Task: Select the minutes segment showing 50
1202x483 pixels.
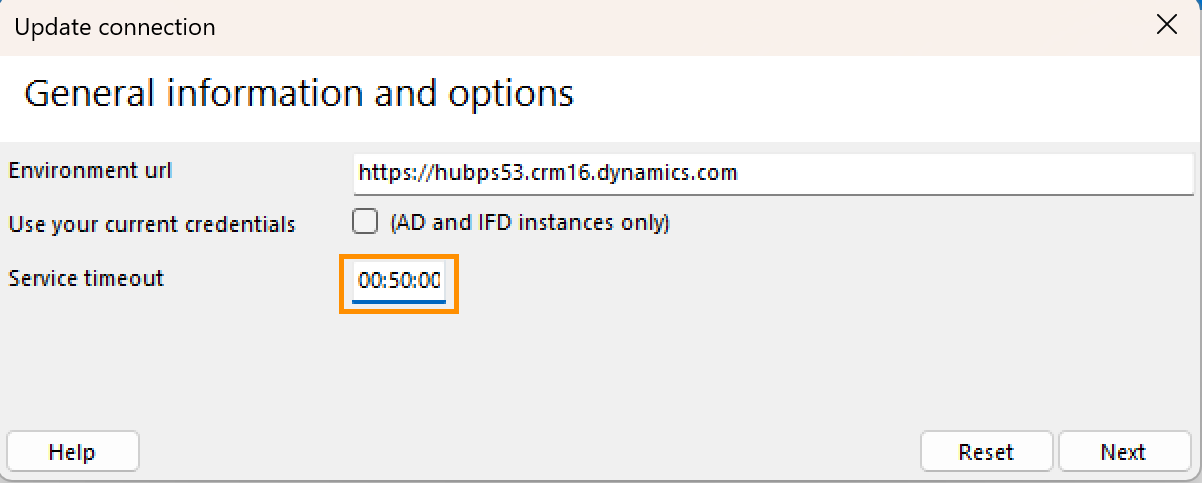Action: click(x=400, y=282)
